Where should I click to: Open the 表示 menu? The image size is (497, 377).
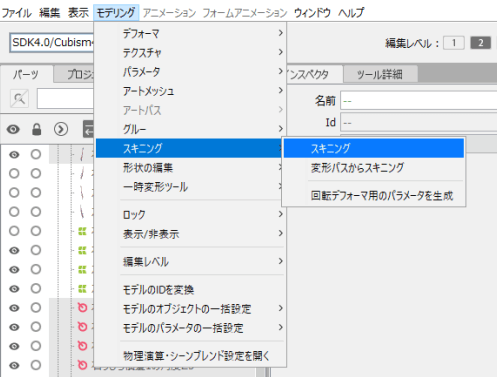tap(78, 13)
